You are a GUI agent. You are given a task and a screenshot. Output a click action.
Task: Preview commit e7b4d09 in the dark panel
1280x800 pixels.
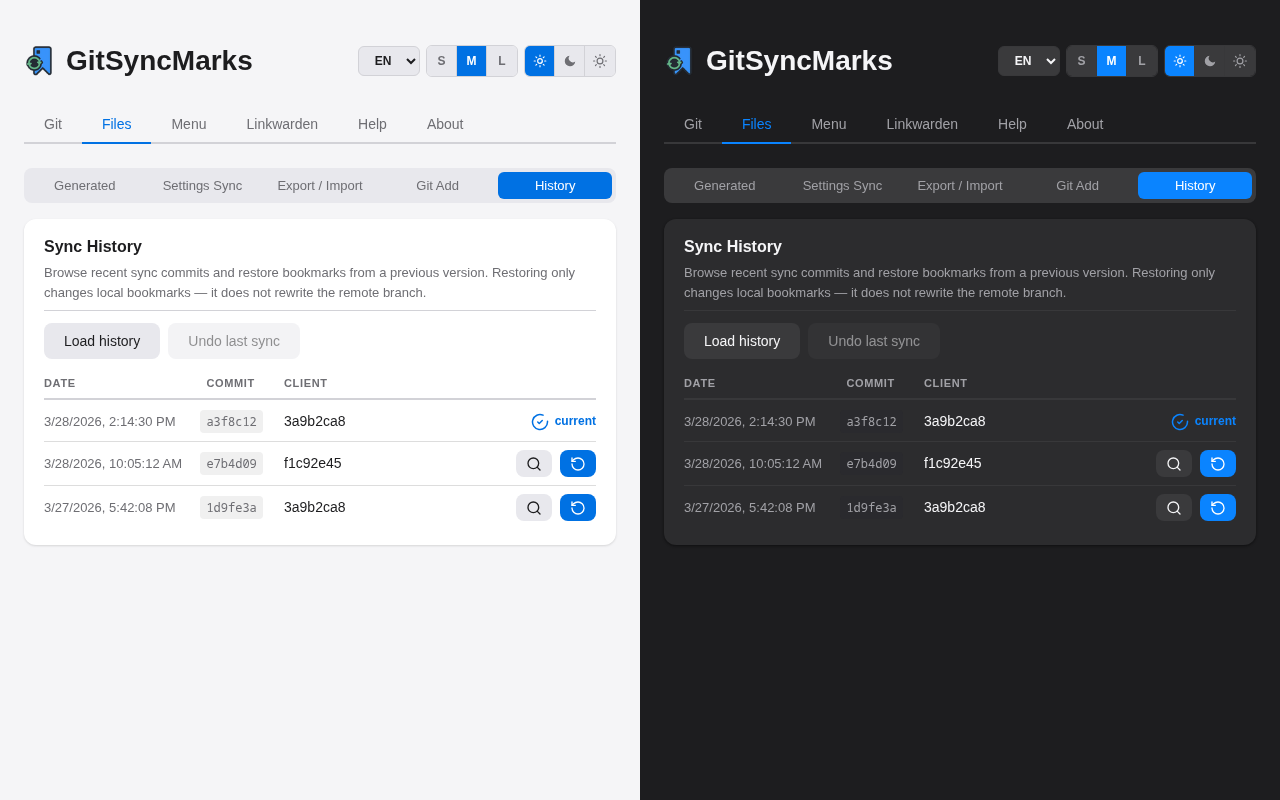[x=1174, y=464]
